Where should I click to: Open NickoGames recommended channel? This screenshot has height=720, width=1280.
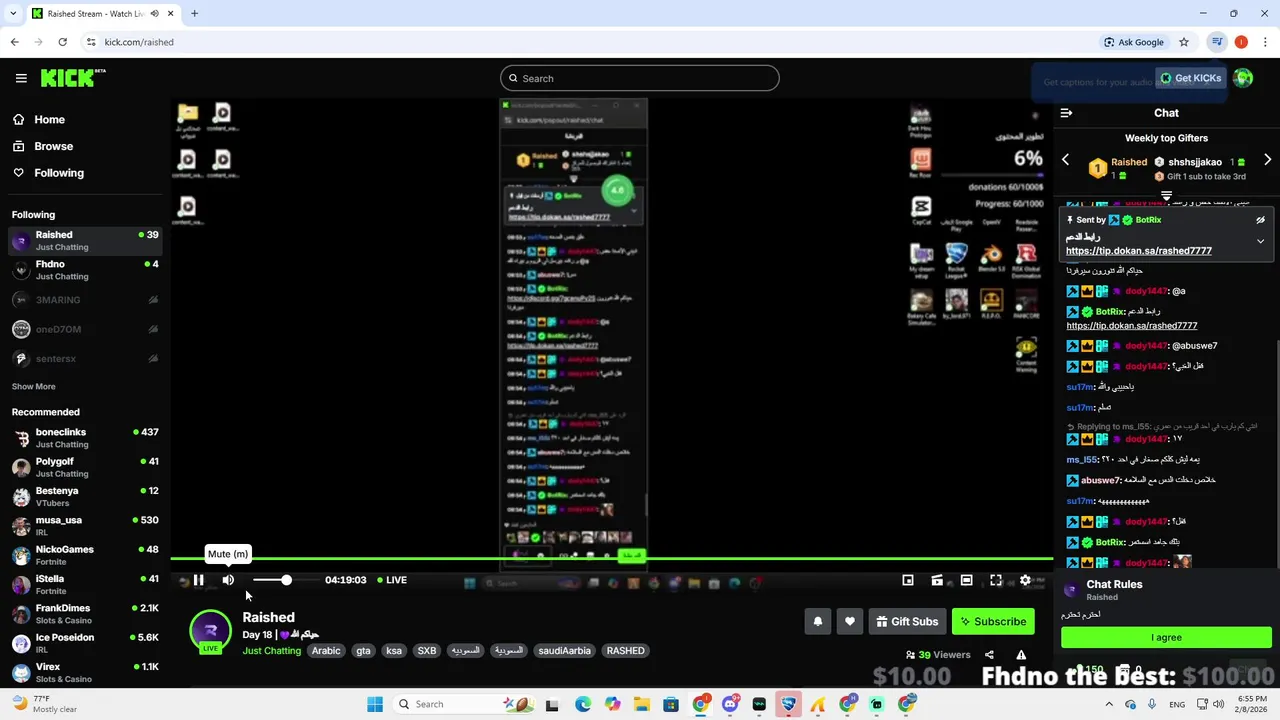point(85,555)
